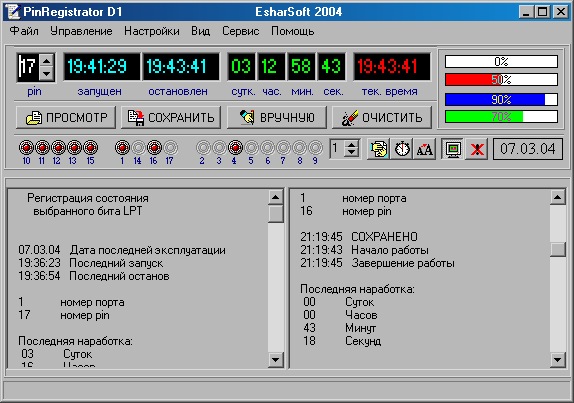Image resolution: width=574 pixels, height=403 pixels.
Task: Click the monitor display icon
Action: 453,149
